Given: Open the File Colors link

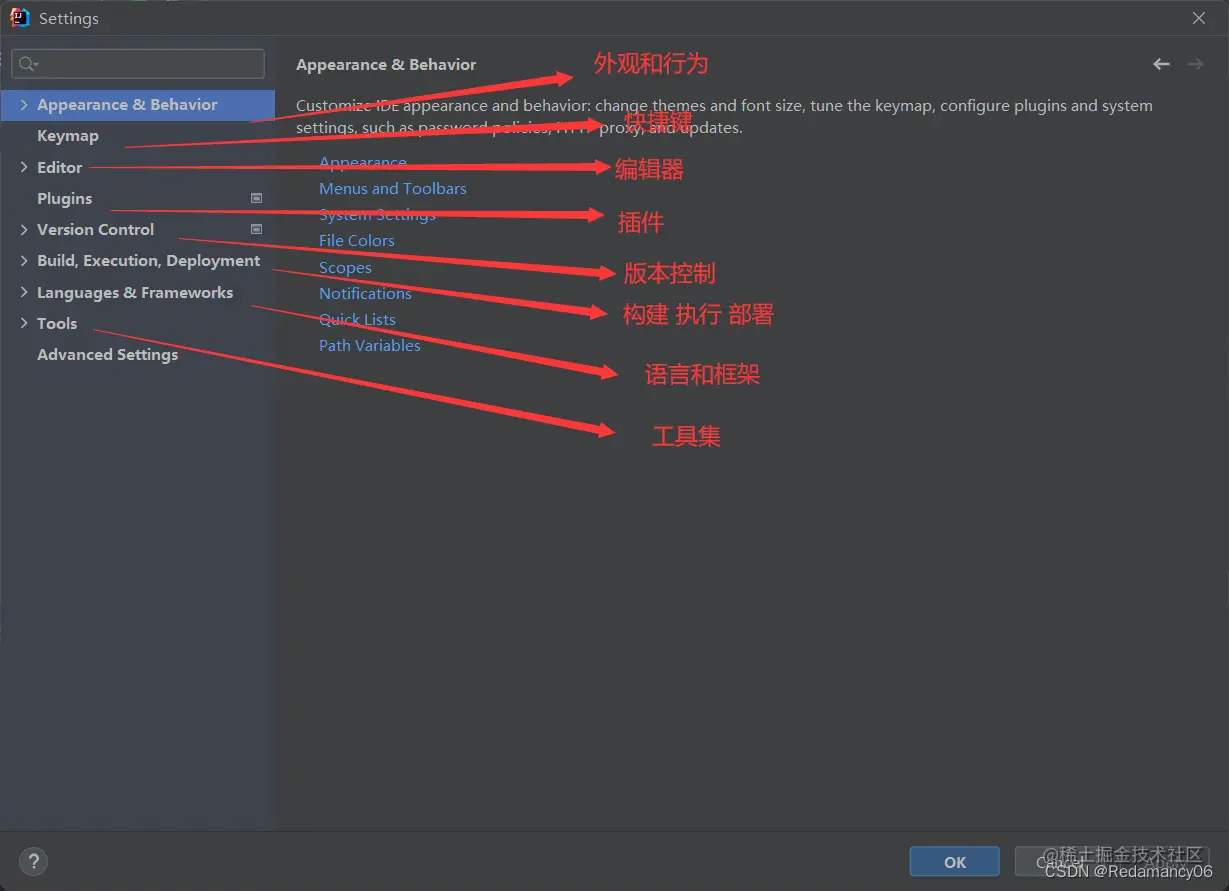Looking at the screenshot, I should [x=357, y=240].
